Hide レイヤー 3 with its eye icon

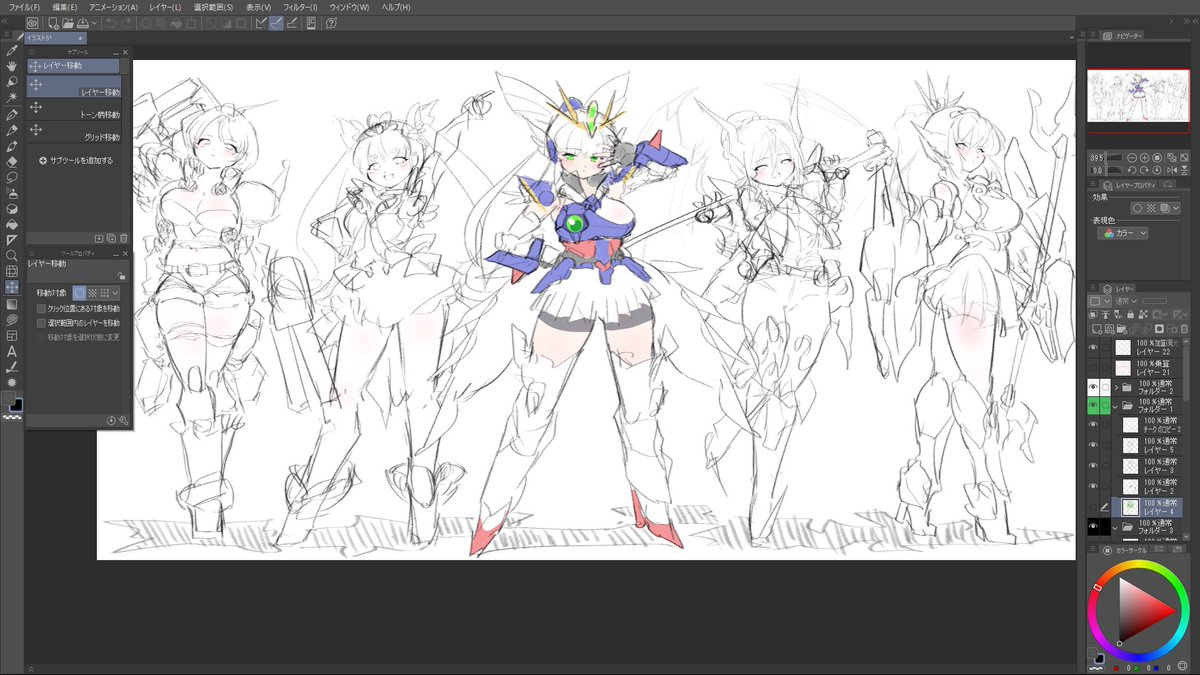pos(1093,465)
